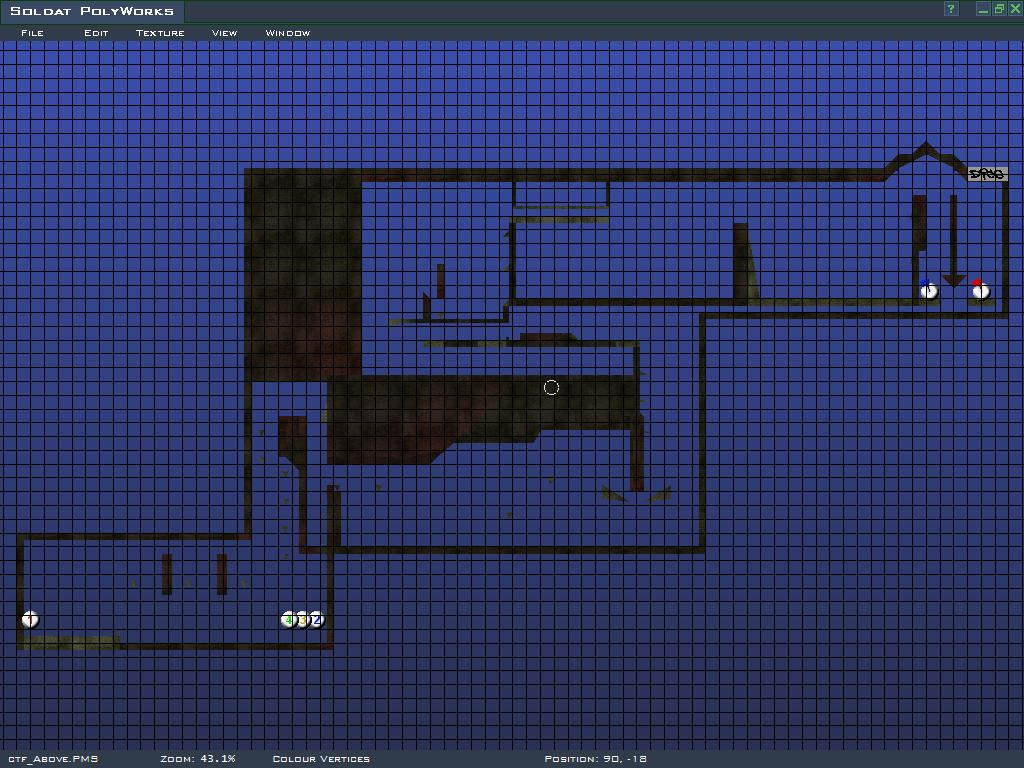Viewport: 1024px width, 768px height.
Task: Click the help question mark icon
Action: pyautogui.click(x=951, y=9)
